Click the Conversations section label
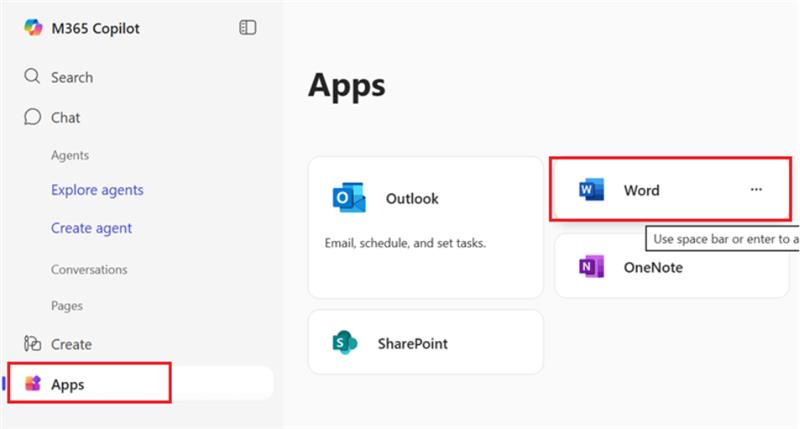 pos(89,269)
